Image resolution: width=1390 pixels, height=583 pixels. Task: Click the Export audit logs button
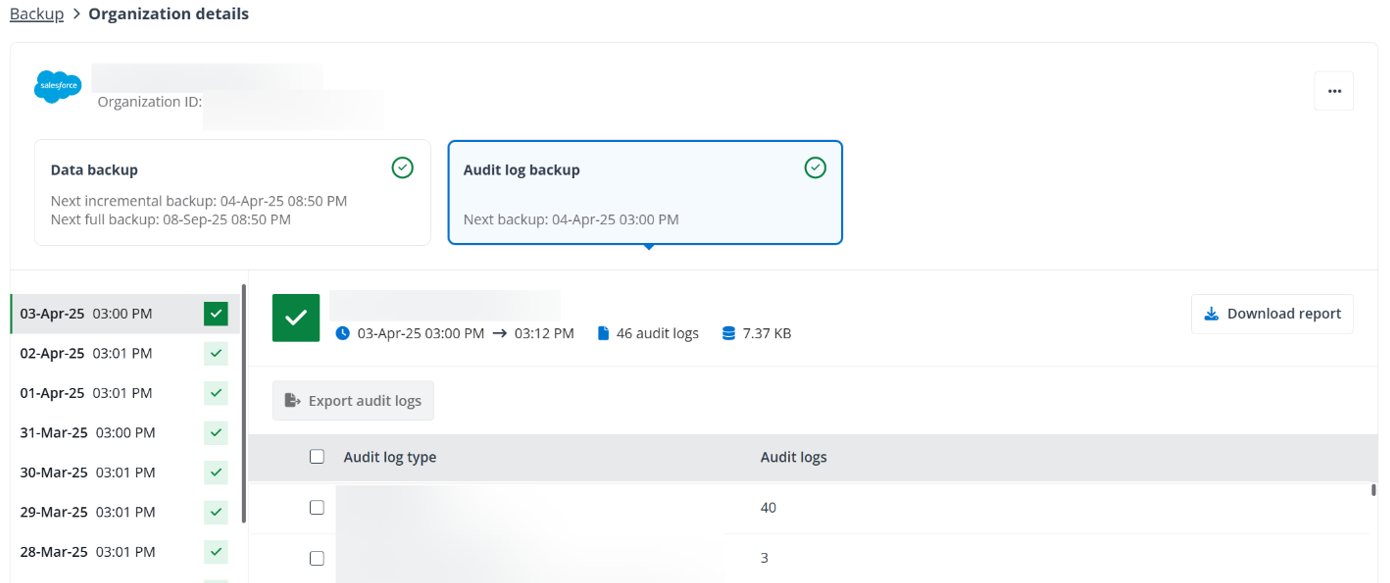pos(353,400)
